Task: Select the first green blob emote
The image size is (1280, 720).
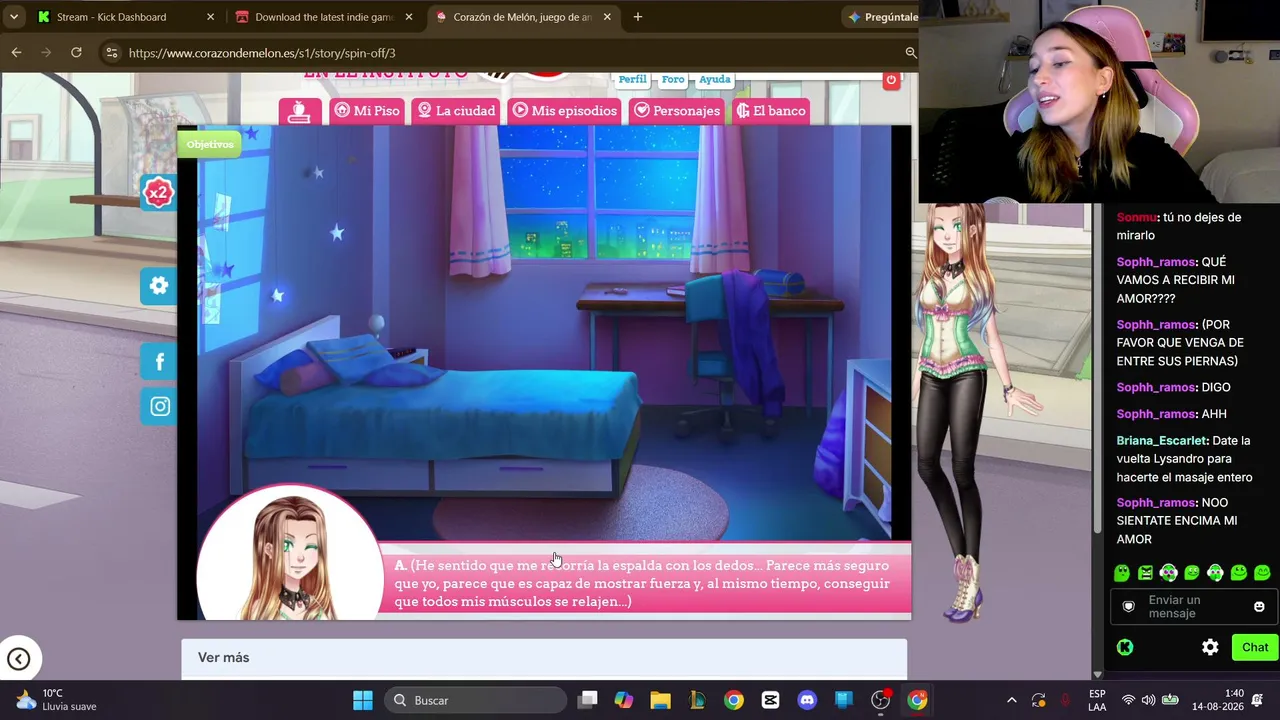Action: click(x=1122, y=573)
